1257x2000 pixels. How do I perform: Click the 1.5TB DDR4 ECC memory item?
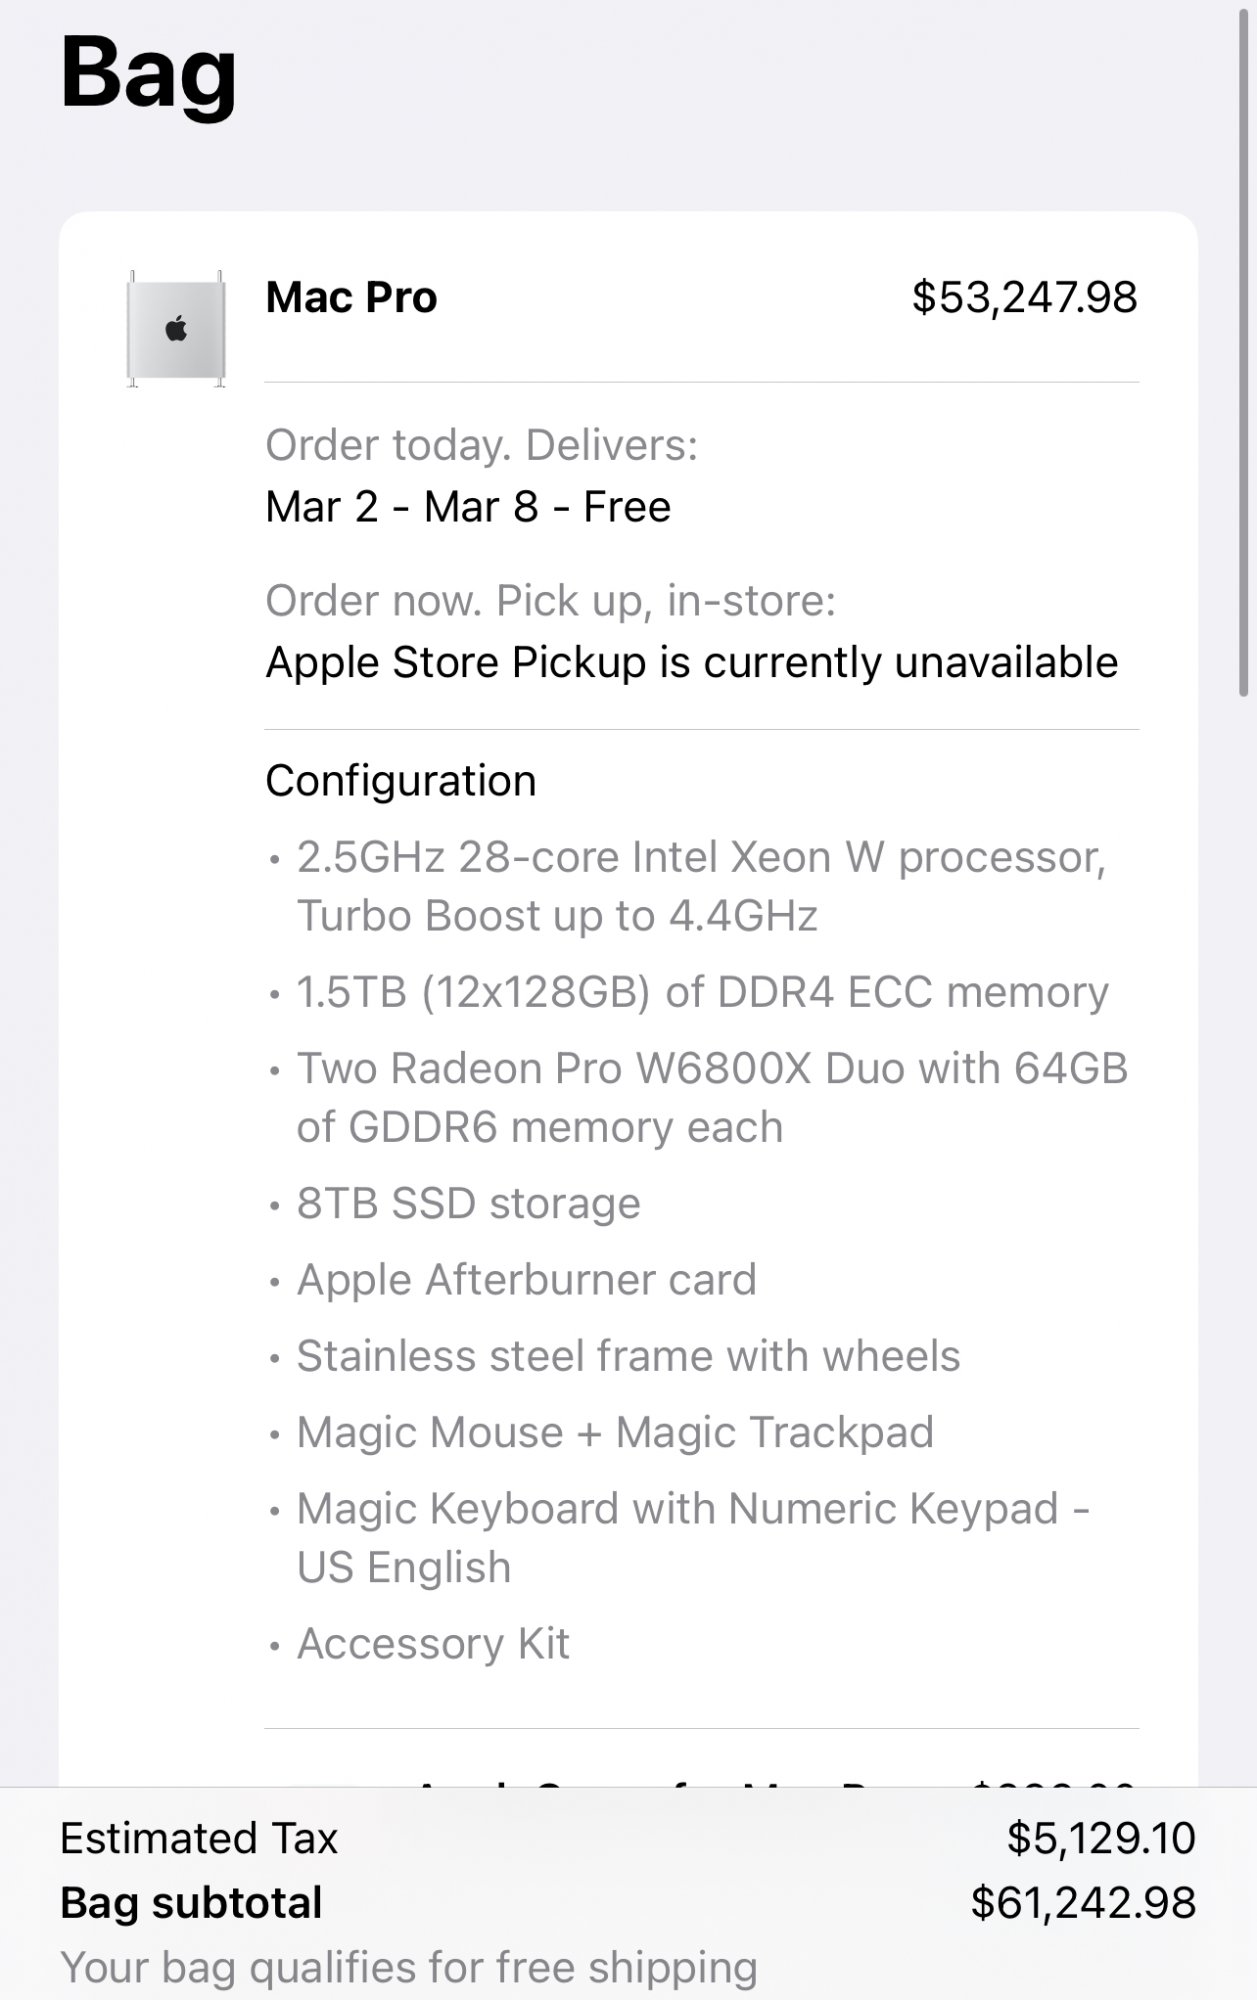point(702,992)
